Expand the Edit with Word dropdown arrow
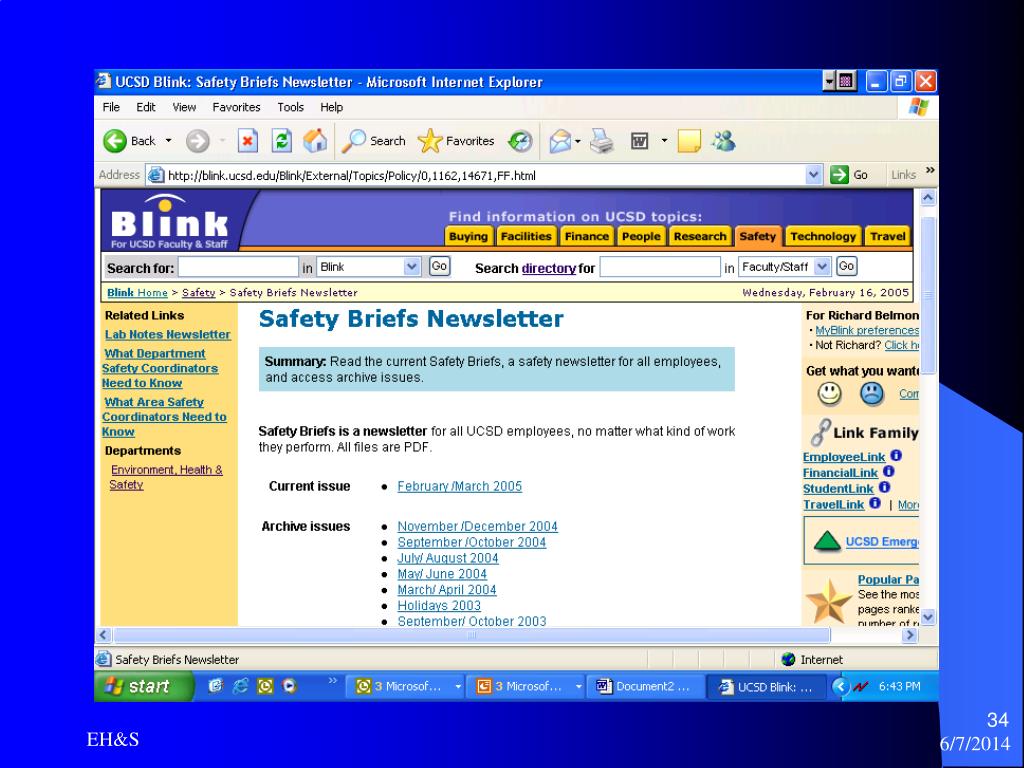Viewport: 1024px width, 768px height. tap(664, 141)
